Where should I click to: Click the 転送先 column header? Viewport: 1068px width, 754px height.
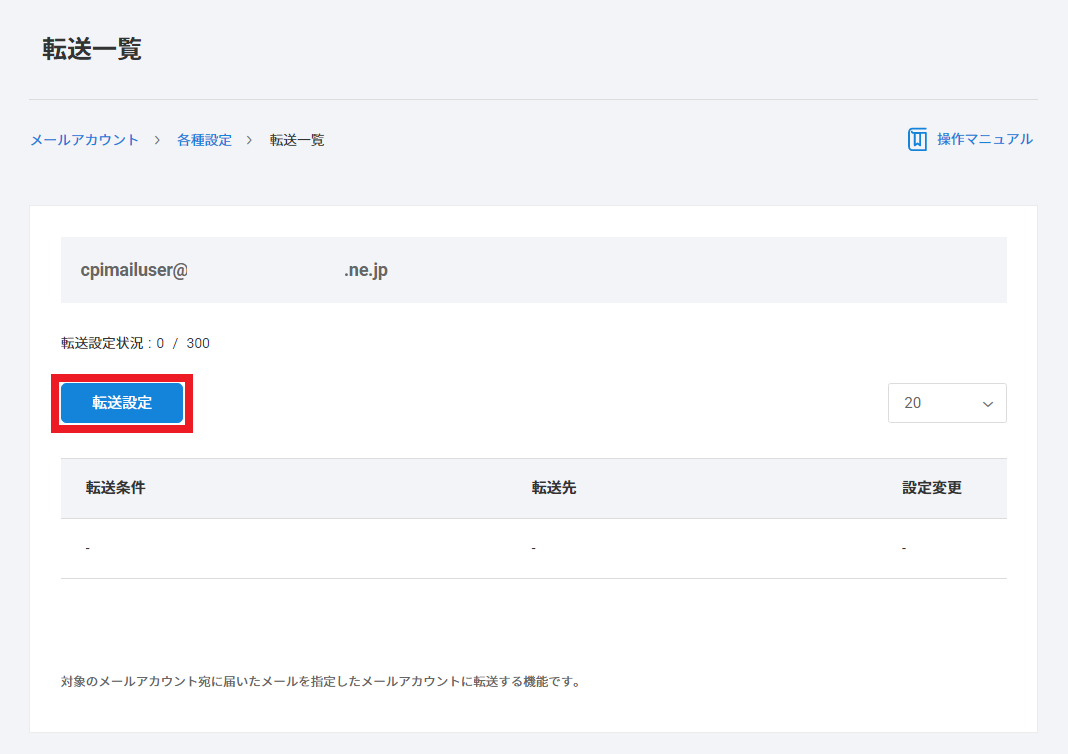pos(553,488)
